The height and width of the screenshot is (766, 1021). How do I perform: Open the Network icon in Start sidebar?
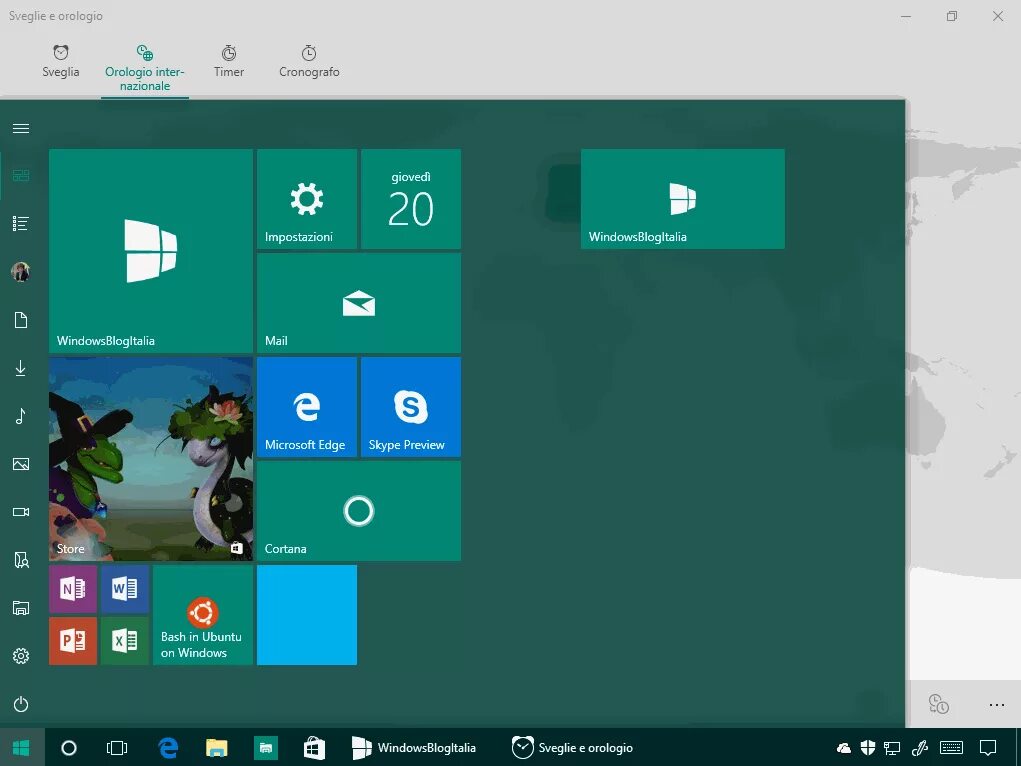point(21,560)
